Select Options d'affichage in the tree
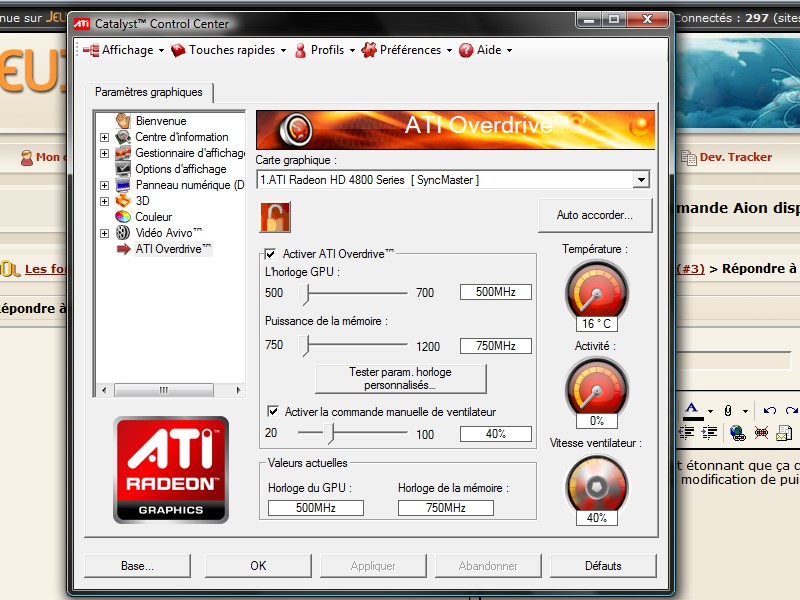 point(181,169)
